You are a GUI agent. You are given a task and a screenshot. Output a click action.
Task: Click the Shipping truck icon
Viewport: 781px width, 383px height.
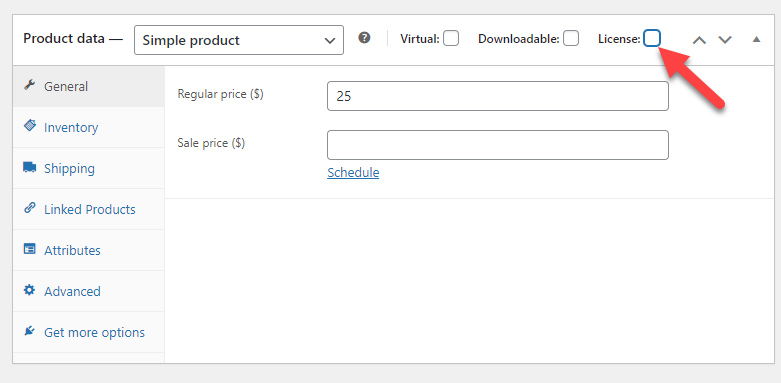[29, 167]
